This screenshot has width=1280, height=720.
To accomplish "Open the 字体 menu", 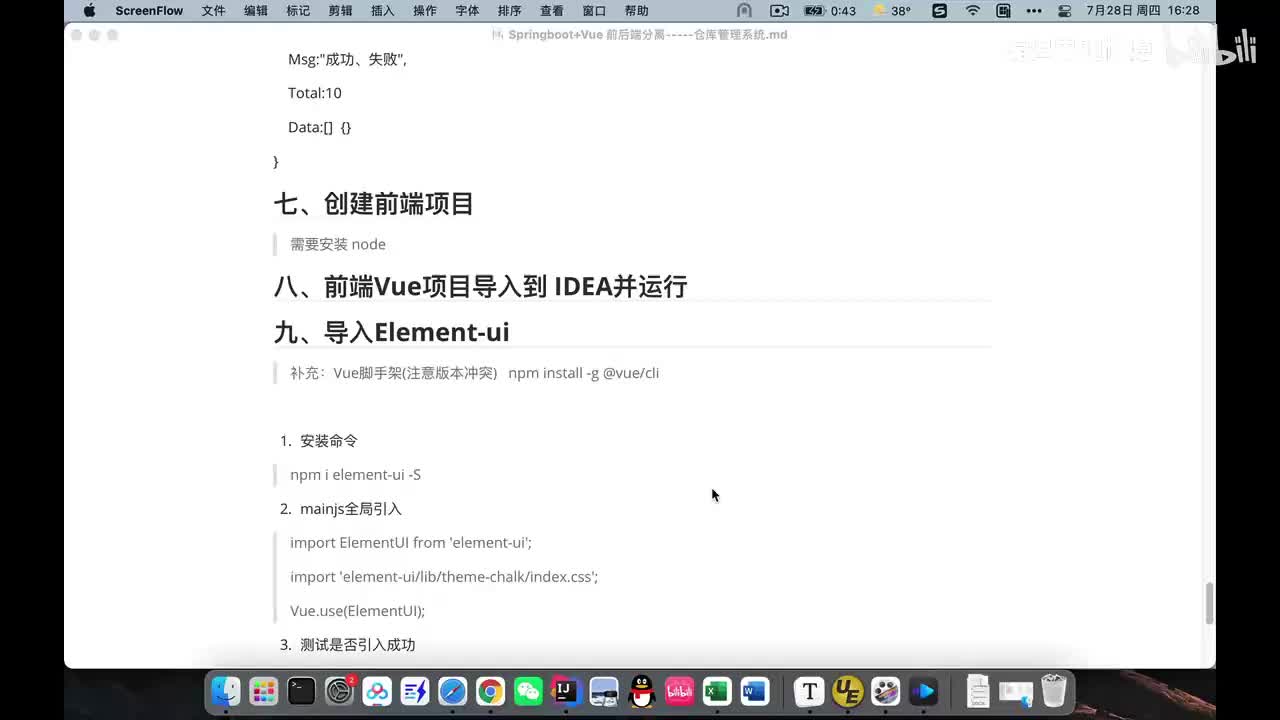I will pos(467,11).
